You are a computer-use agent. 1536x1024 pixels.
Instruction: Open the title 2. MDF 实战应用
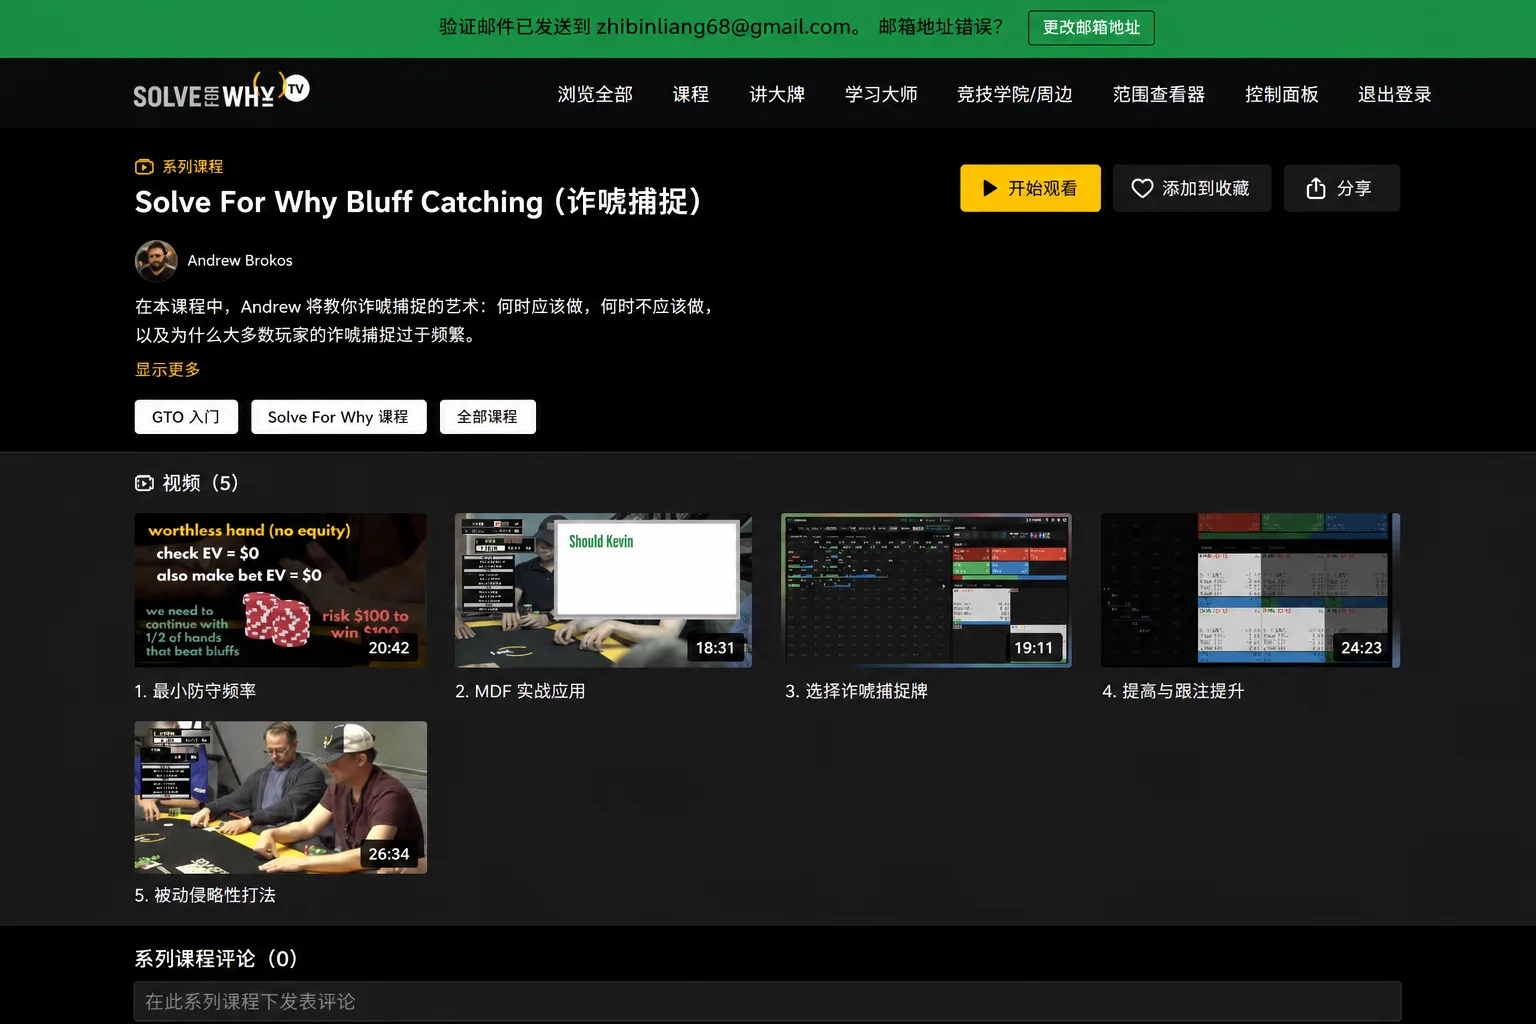[x=520, y=691]
